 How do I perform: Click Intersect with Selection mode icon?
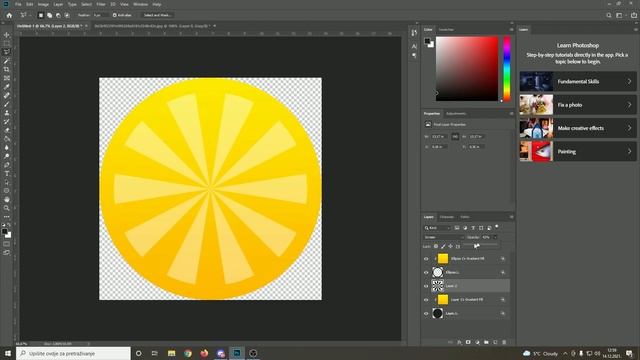click(x=67, y=15)
